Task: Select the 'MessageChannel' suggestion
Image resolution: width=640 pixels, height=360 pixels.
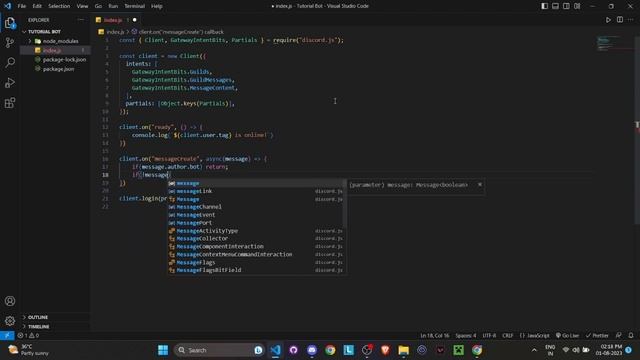Action: pyautogui.click(x=257, y=207)
